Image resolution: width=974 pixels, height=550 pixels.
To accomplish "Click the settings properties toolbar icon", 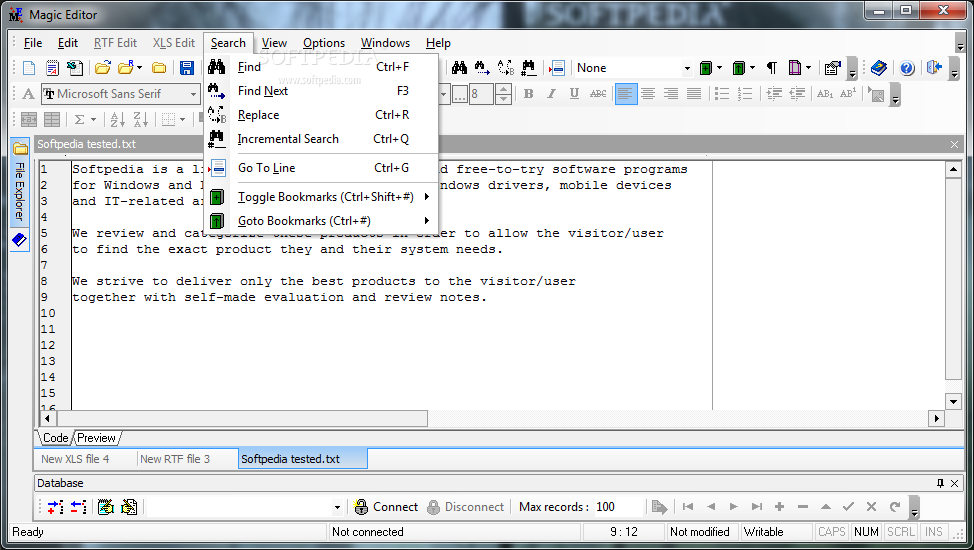I will click(x=832, y=68).
